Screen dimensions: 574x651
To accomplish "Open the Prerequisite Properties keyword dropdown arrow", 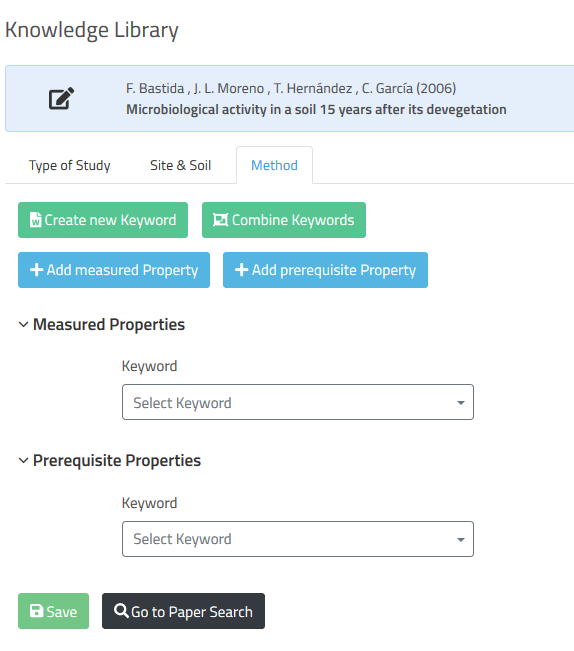I will click(461, 540).
